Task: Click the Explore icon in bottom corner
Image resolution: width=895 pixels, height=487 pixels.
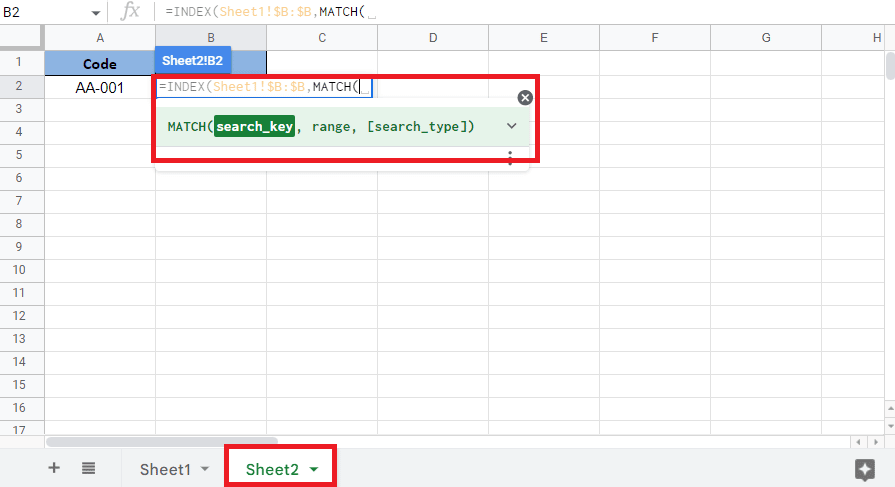Action: (865, 470)
